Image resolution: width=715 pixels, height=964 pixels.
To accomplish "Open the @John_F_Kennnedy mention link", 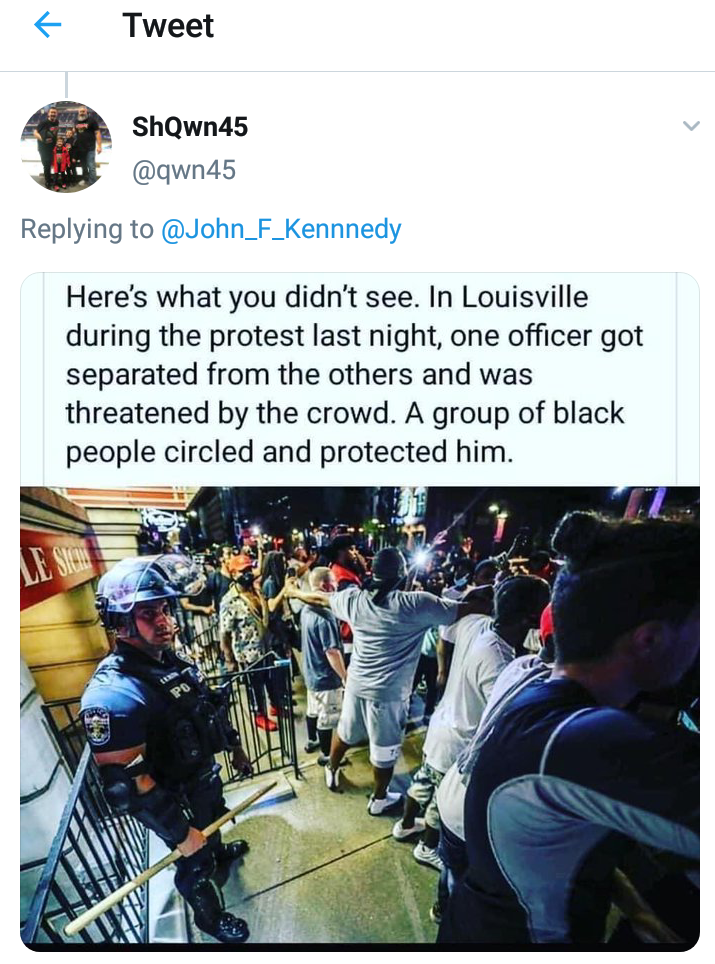I will [x=281, y=229].
